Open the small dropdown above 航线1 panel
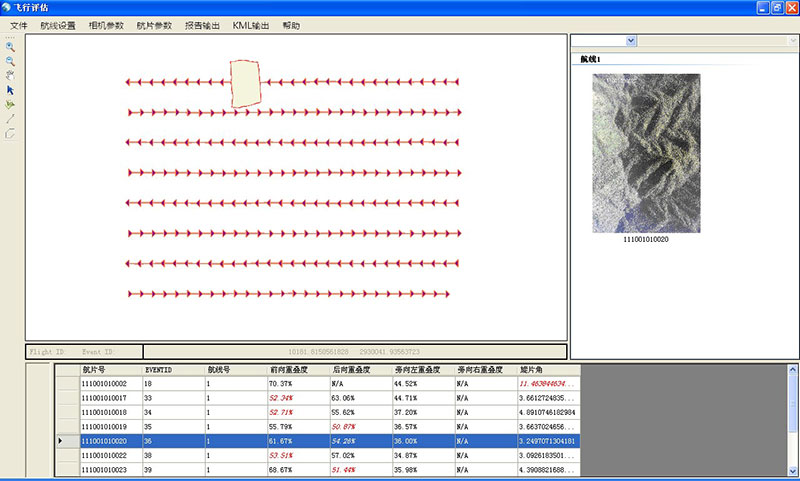This screenshot has height=481, width=800. coord(630,41)
